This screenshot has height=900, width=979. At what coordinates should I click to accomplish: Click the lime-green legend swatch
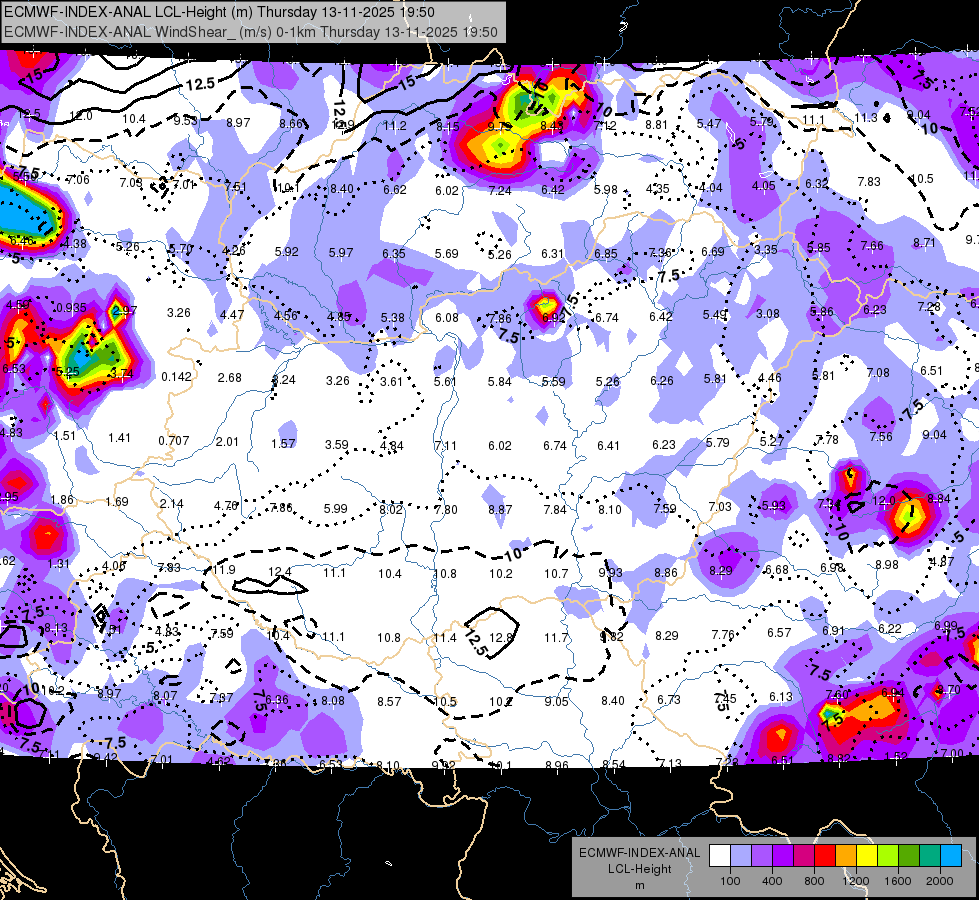pyautogui.click(x=888, y=856)
